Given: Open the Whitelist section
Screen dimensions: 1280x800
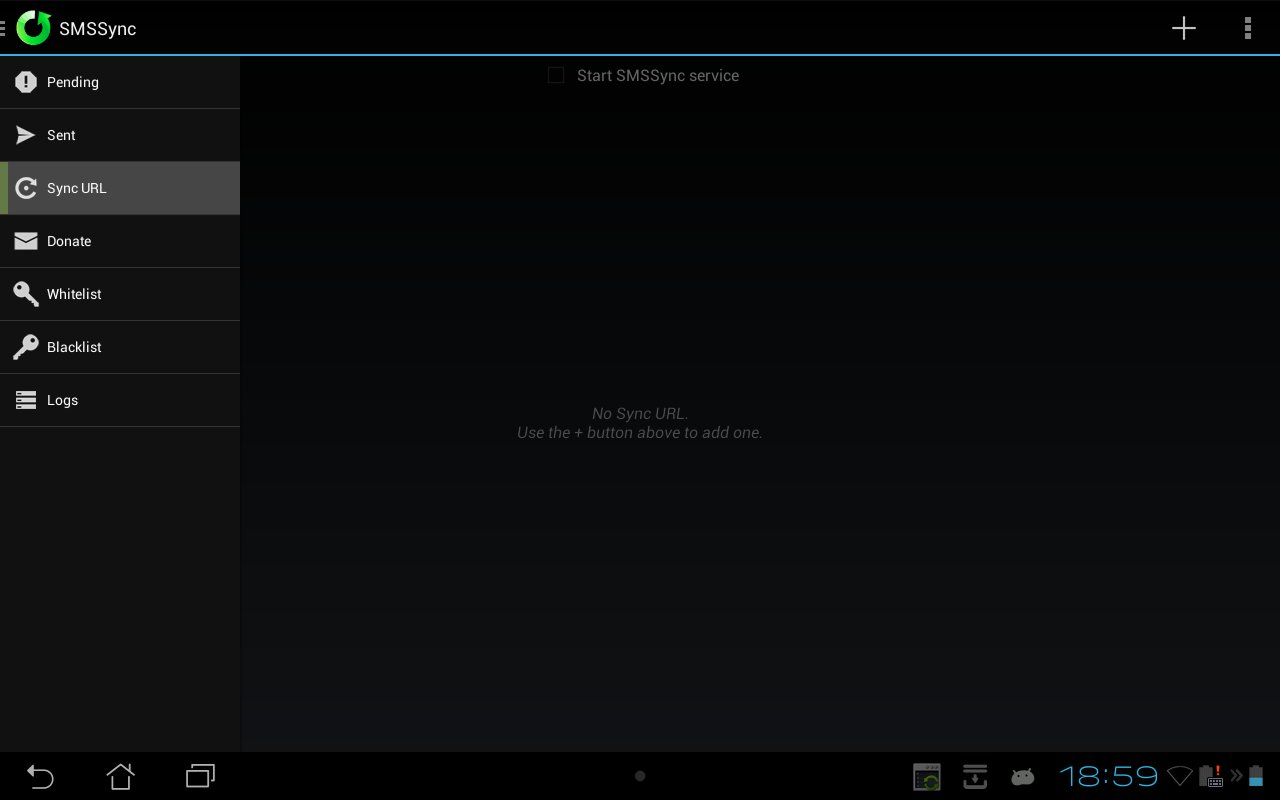Looking at the screenshot, I should [x=120, y=294].
